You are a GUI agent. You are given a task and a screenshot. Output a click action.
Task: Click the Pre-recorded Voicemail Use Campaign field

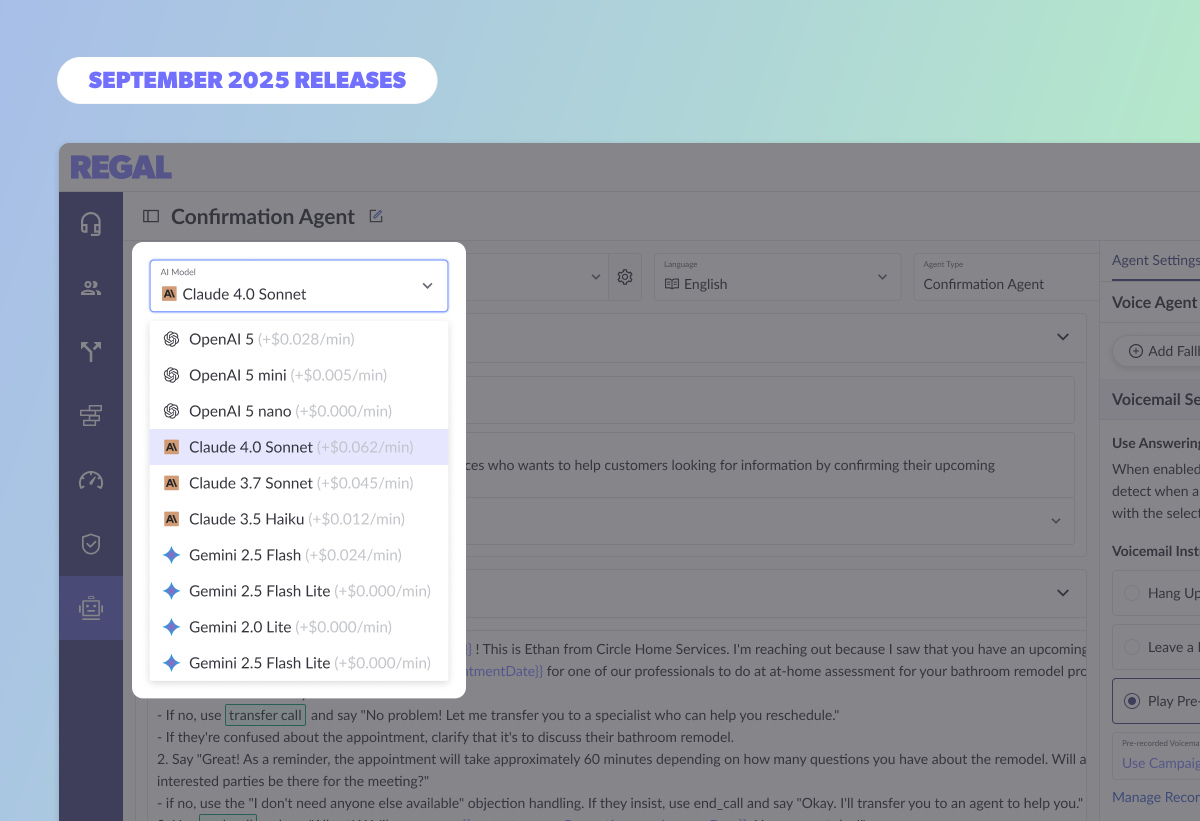(1156, 755)
